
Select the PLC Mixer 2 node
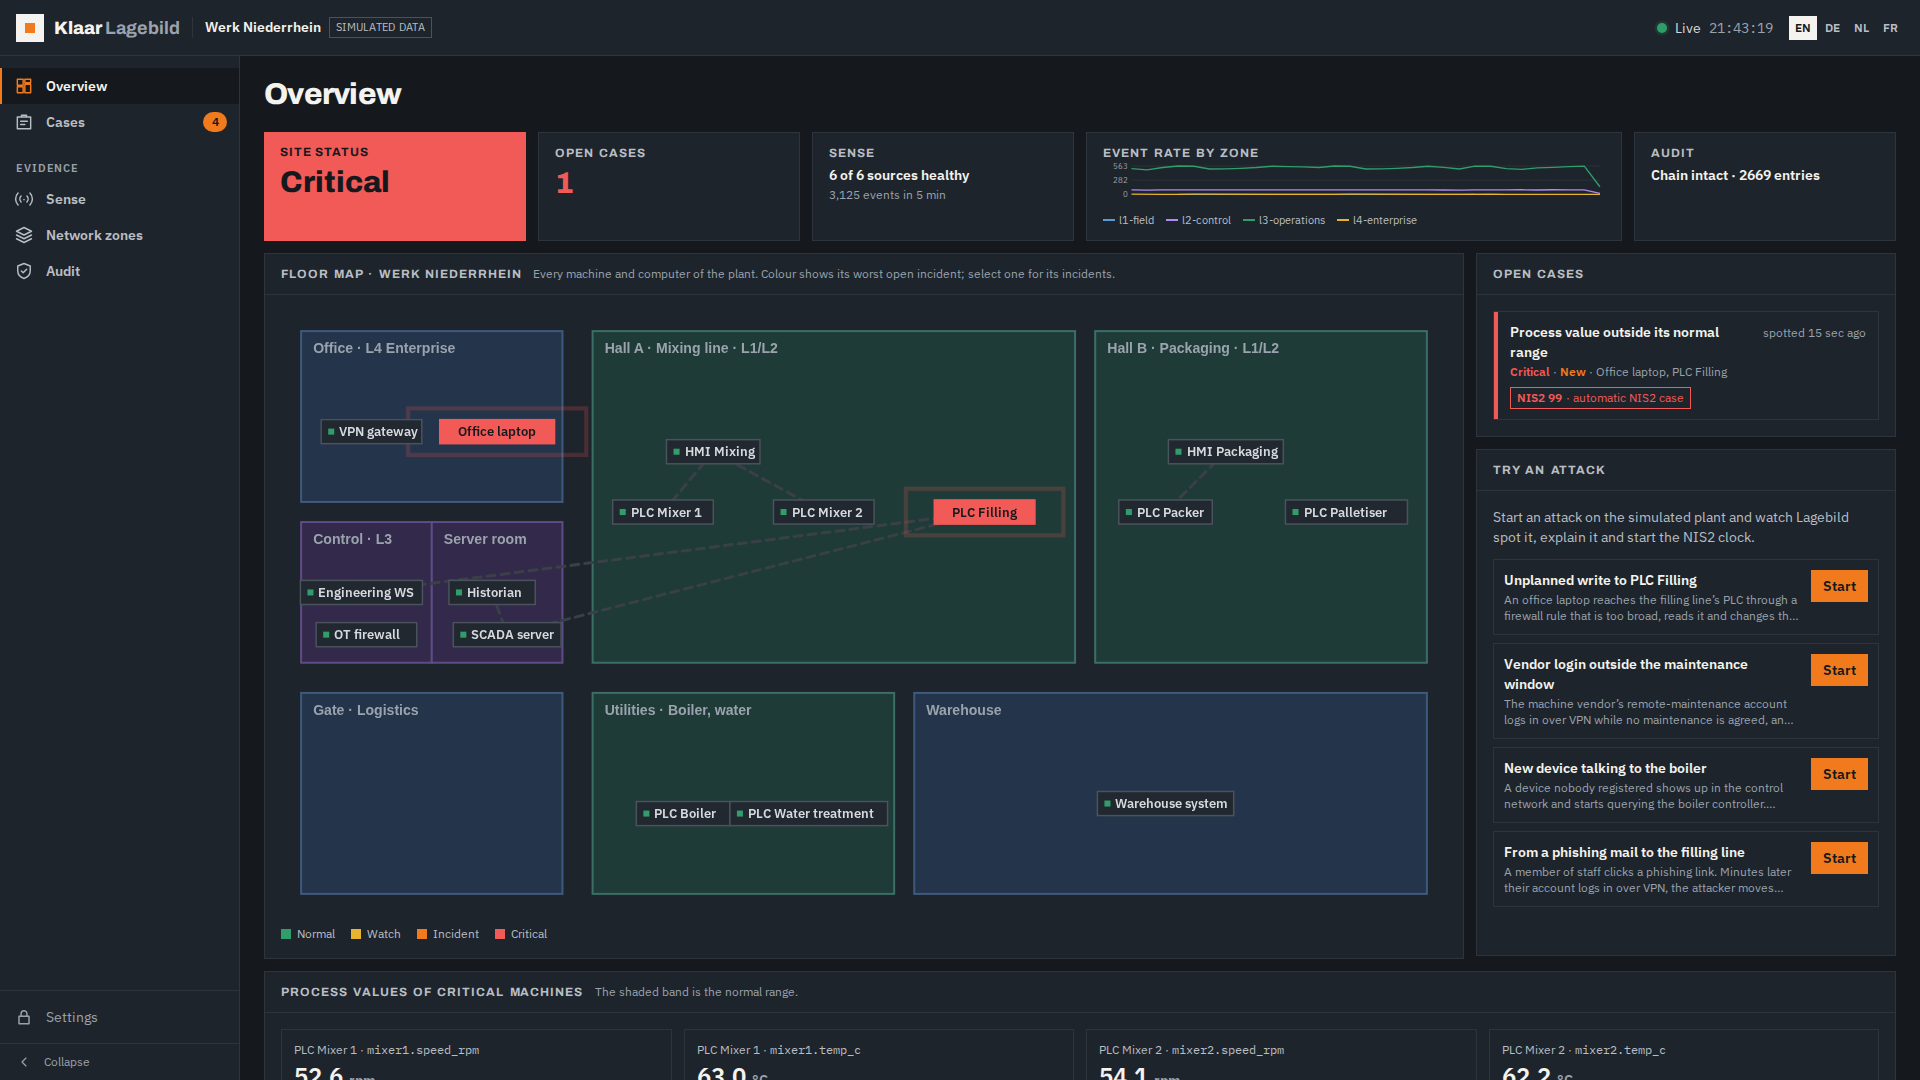(824, 512)
